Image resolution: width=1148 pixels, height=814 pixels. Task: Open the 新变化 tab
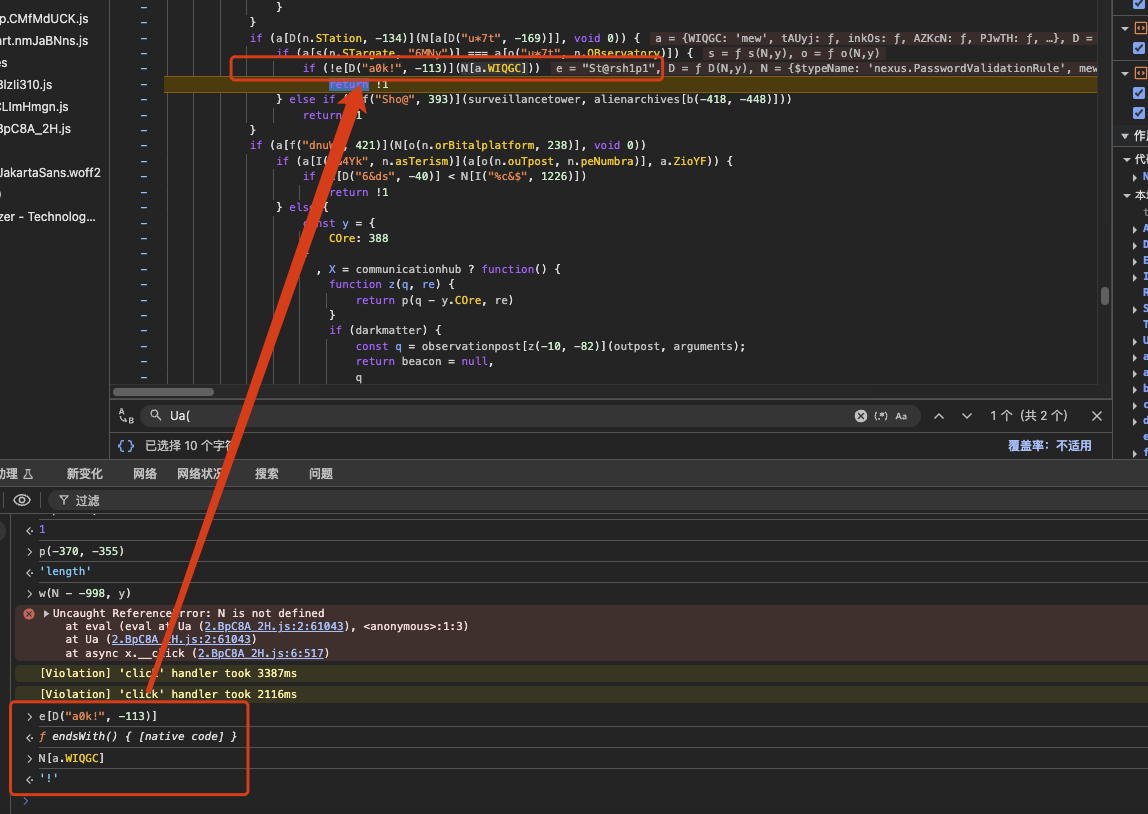point(85,474)
